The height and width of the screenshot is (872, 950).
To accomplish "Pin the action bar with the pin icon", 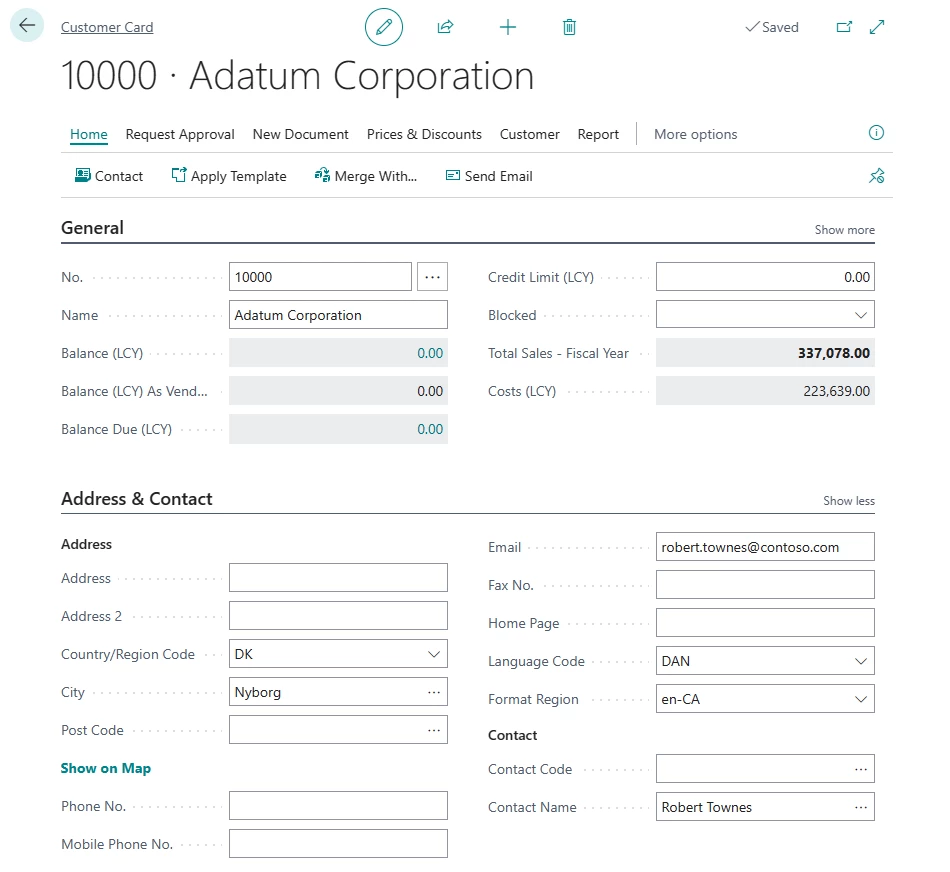I will tap(877, 175).
